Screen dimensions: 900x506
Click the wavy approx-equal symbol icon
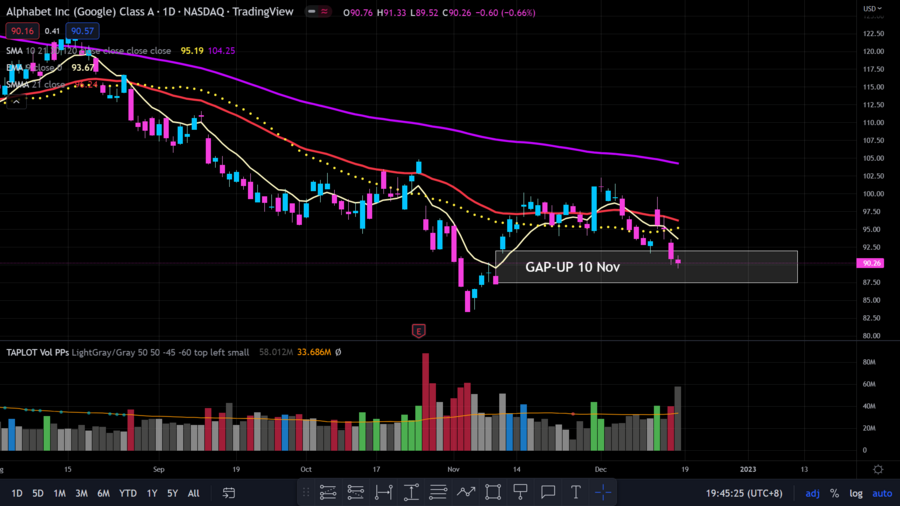(324, 11)
